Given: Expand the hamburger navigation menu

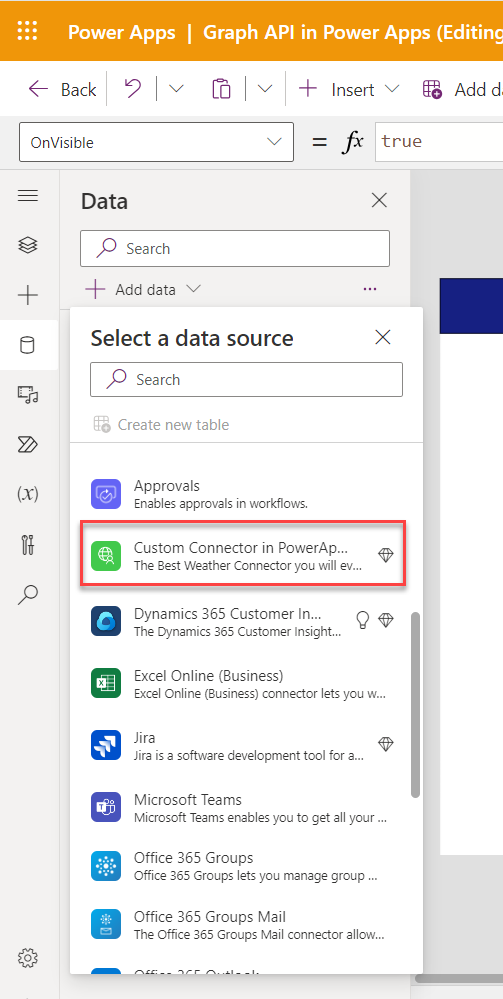Looking at the screenshot, I should 27,195.
